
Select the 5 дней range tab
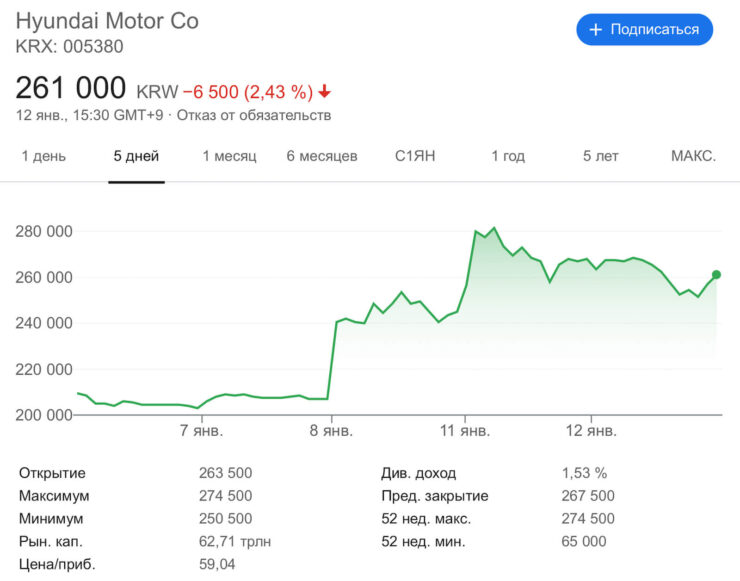136,156
